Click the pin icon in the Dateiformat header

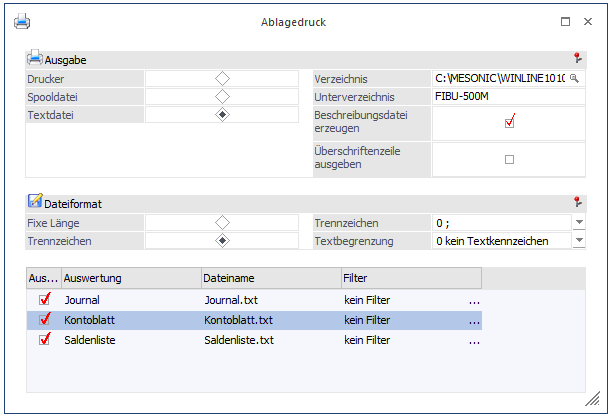[x=577, y=202]
